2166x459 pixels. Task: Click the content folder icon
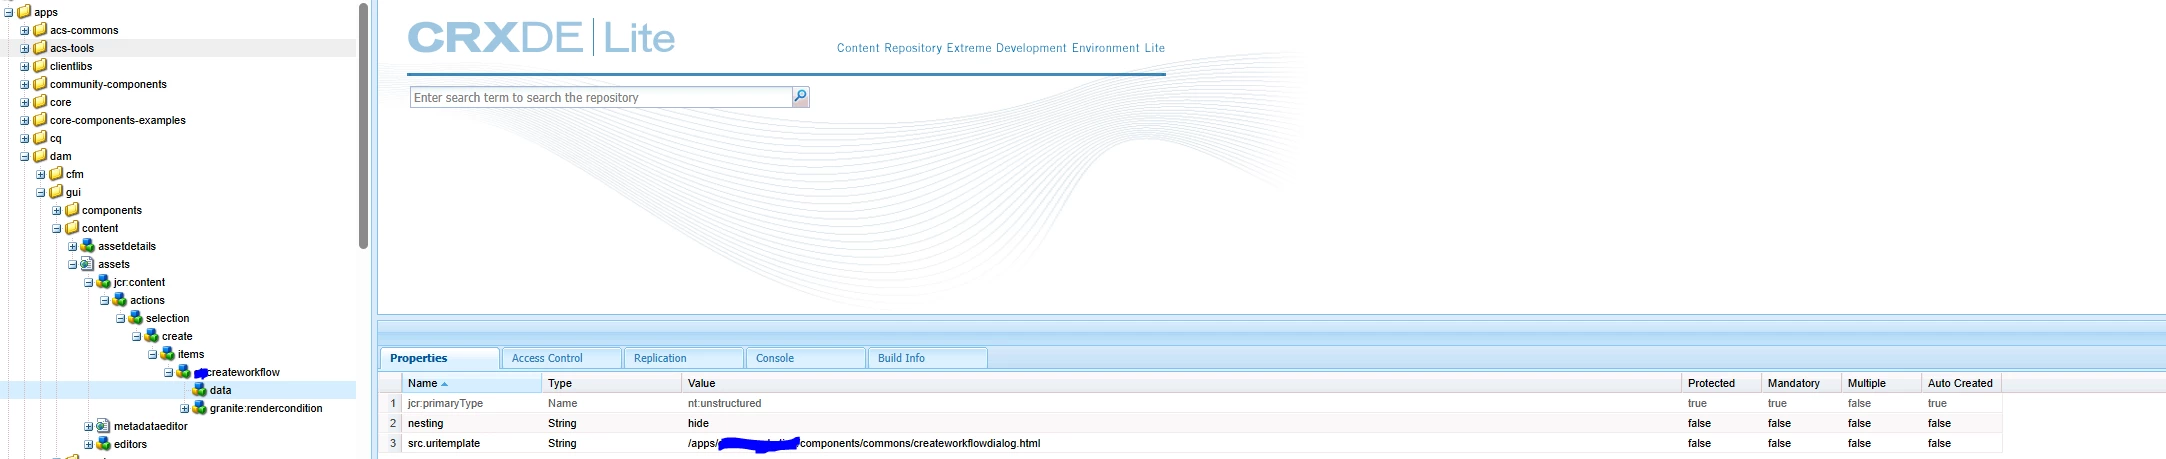click(72, 228)
